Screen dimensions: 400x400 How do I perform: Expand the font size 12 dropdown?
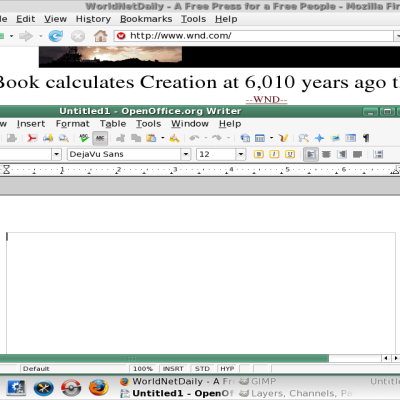[241, 154]
